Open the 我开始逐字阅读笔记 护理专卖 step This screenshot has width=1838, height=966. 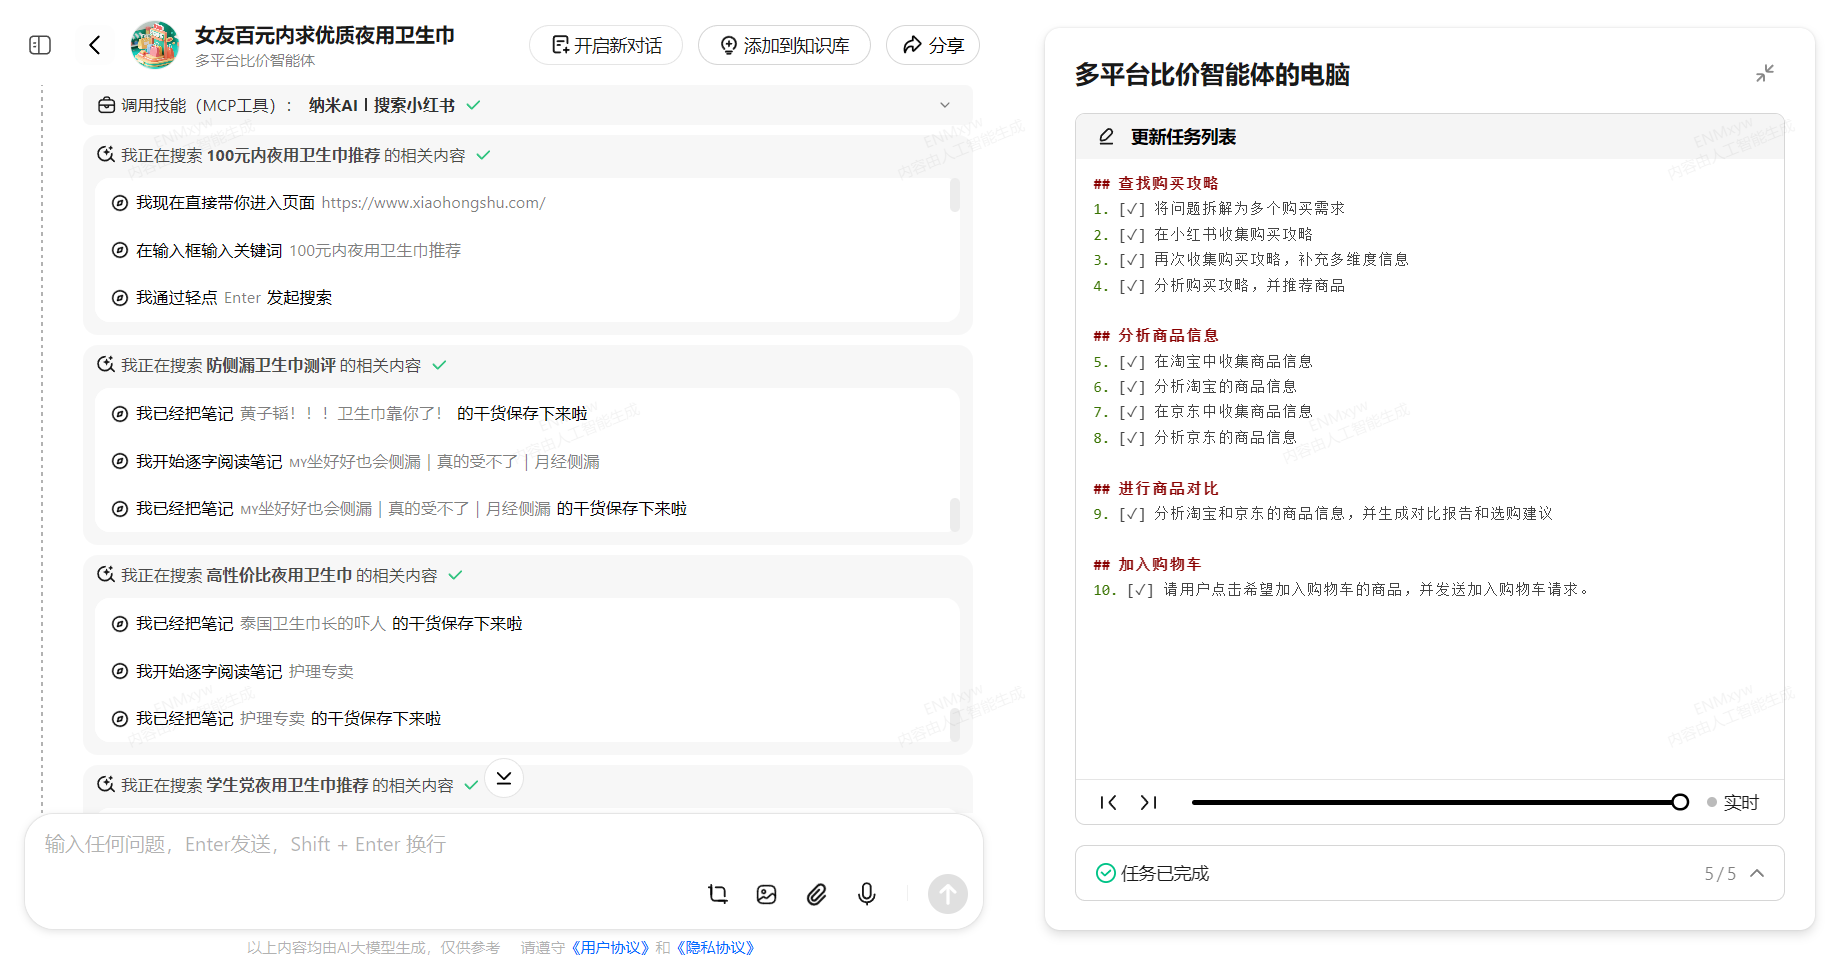click(x=232, y=671)
